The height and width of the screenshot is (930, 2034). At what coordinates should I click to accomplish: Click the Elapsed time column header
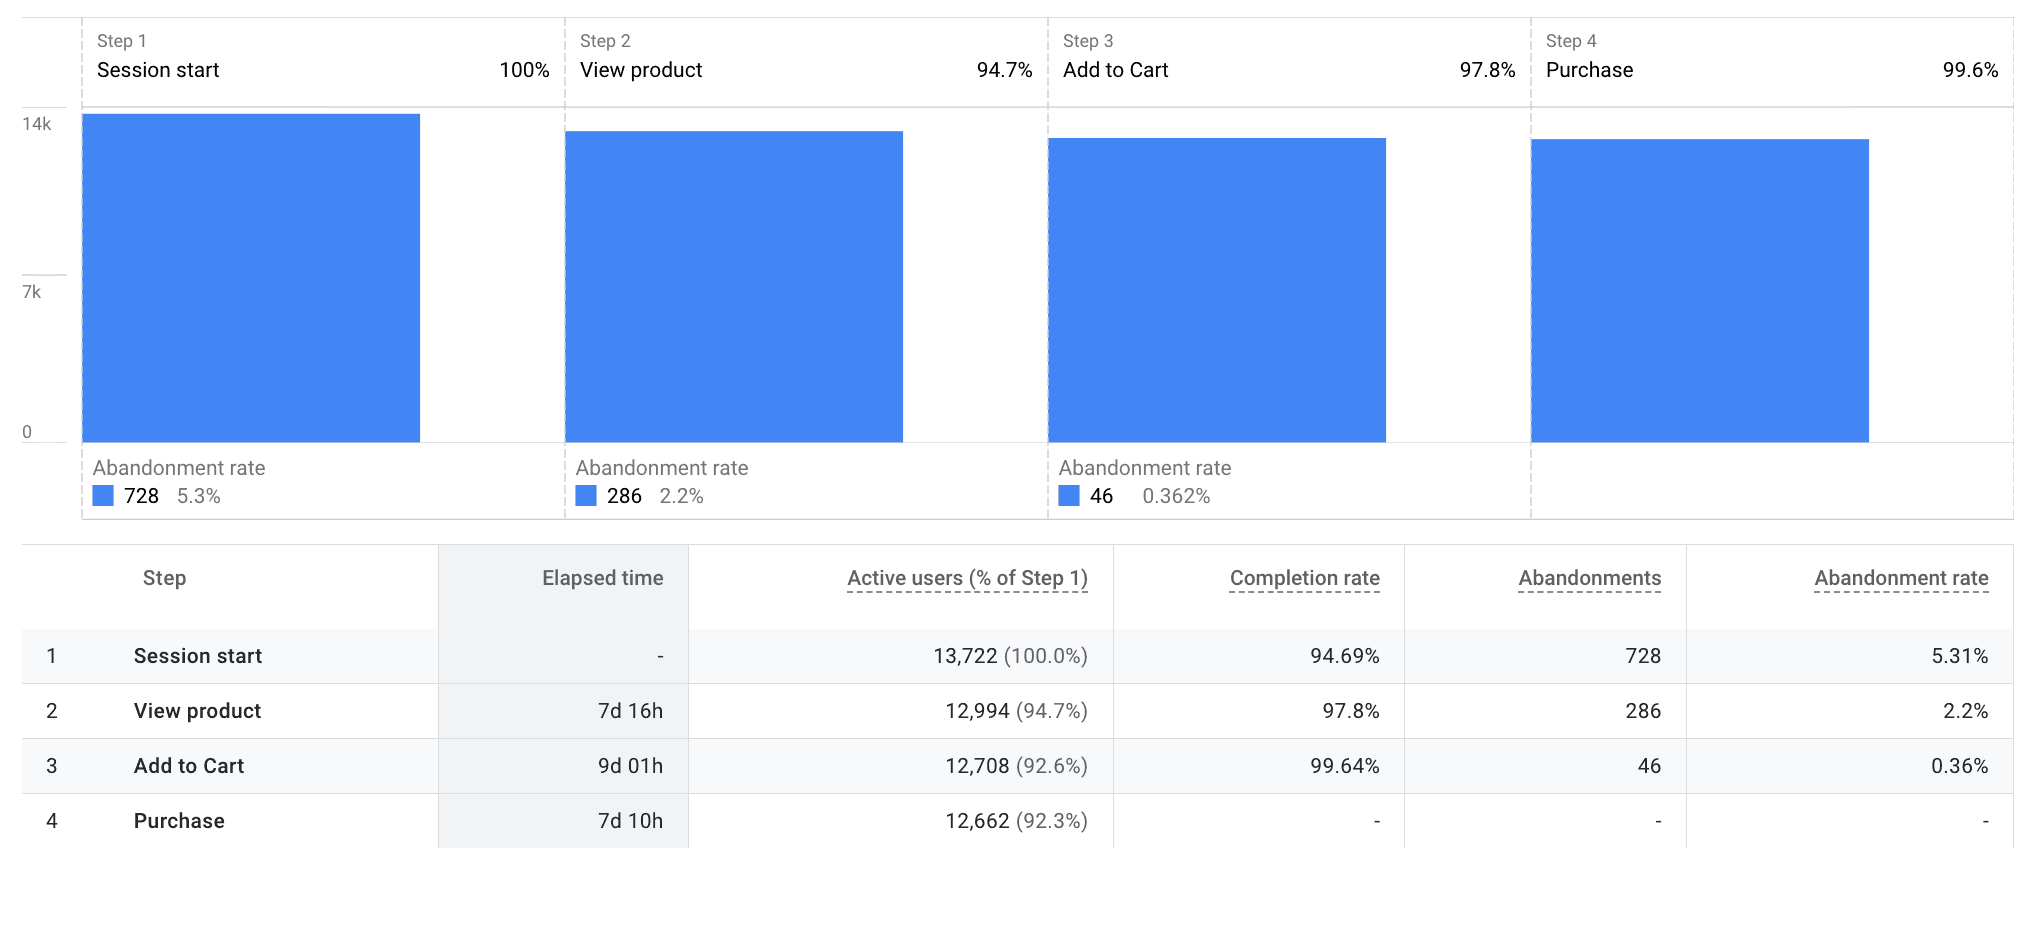click(602, 578)
